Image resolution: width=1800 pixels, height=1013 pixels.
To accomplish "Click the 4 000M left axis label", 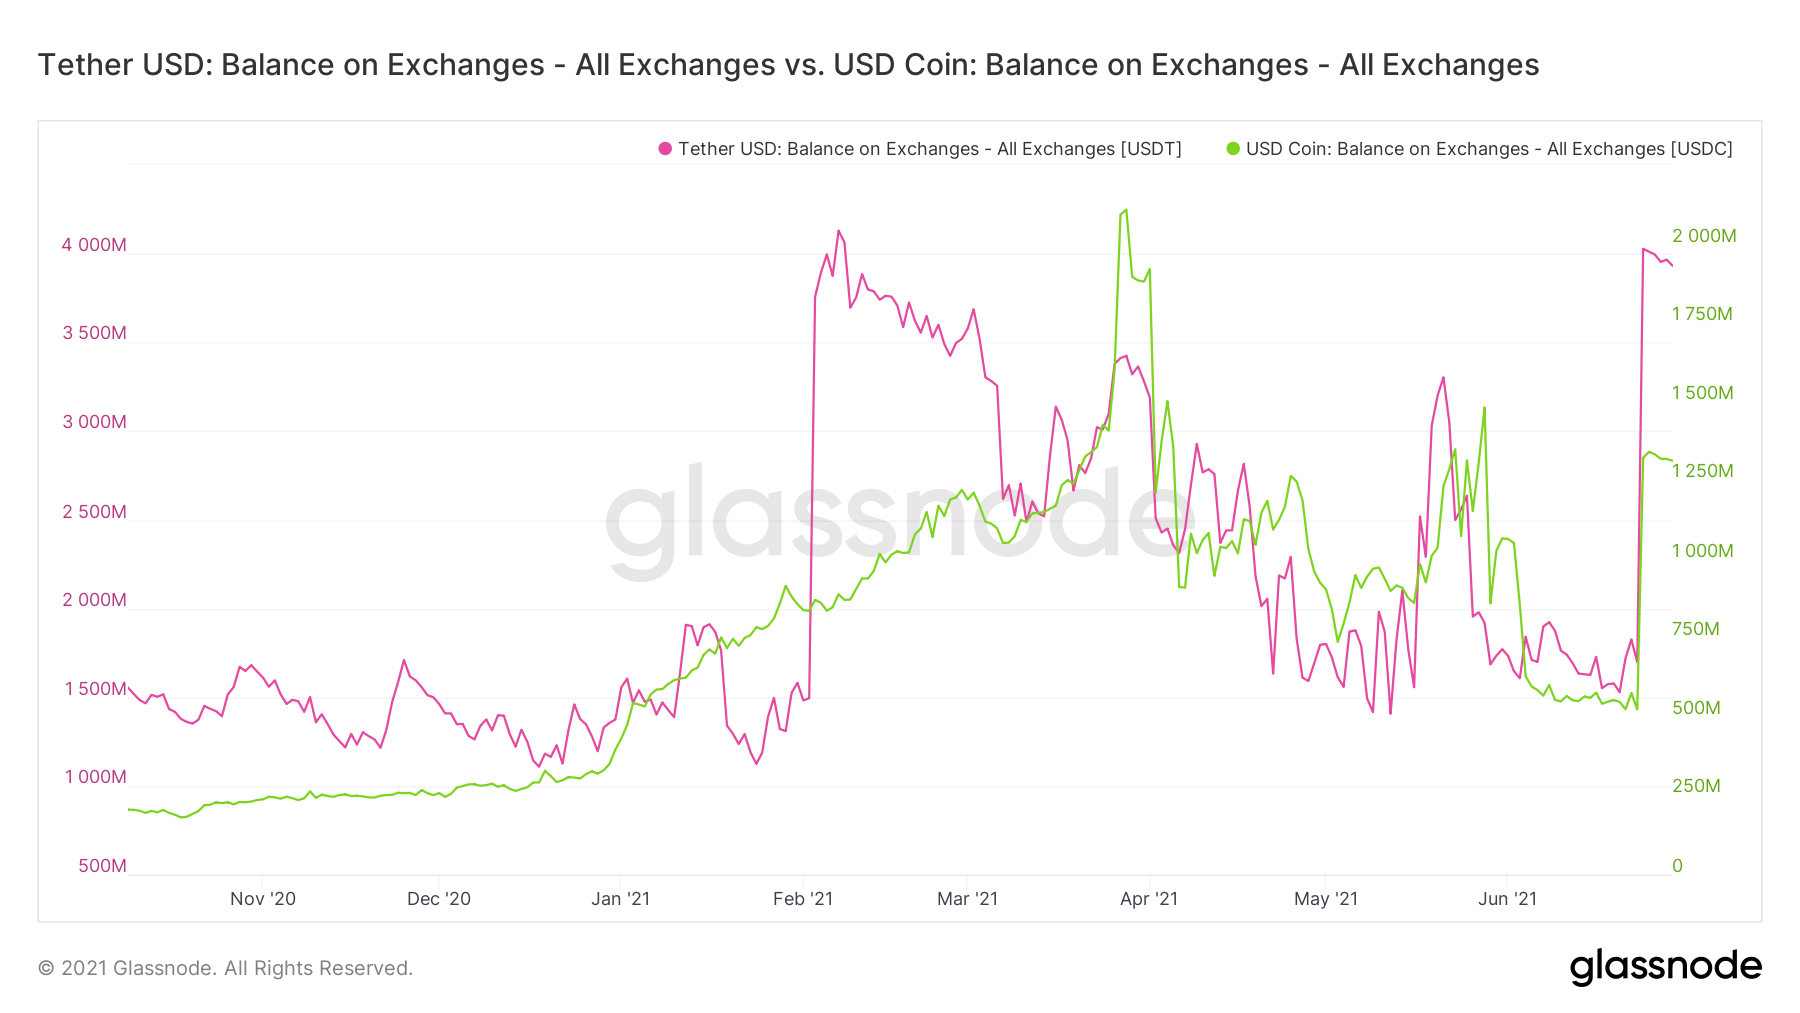I will coord(94,245).
